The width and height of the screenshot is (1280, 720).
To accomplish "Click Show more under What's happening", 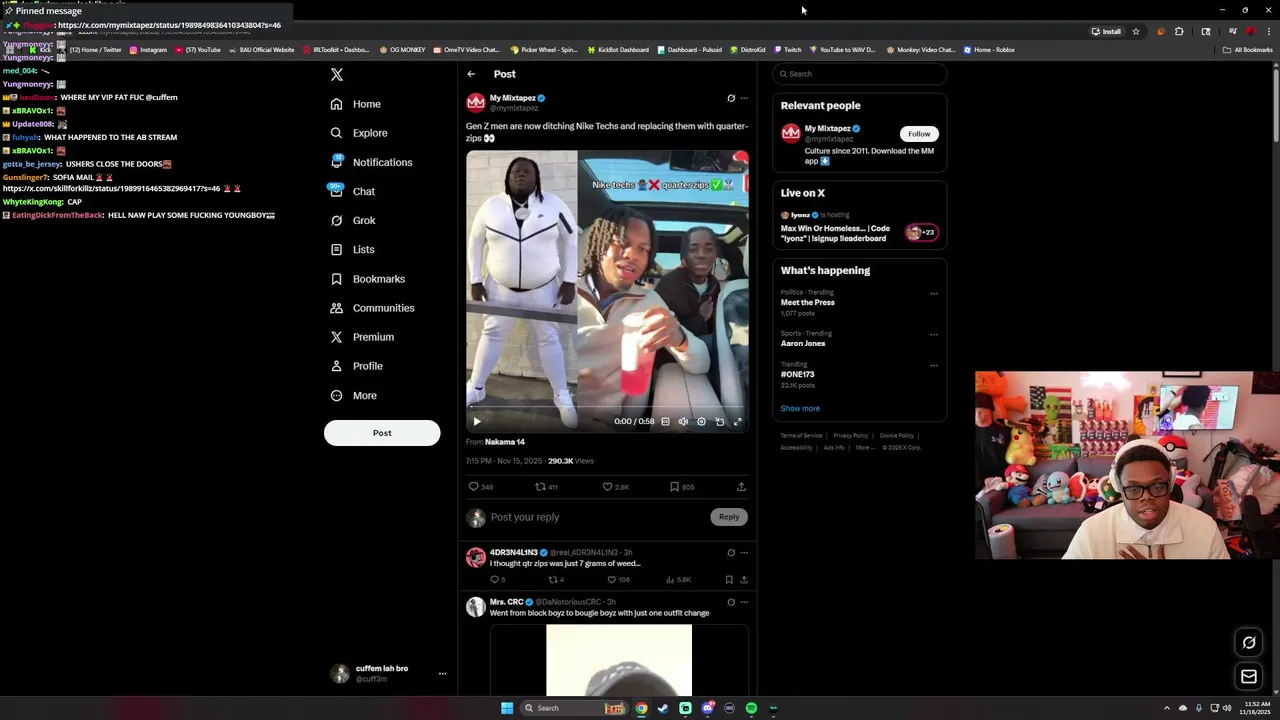I will click(x=800, y=409).
